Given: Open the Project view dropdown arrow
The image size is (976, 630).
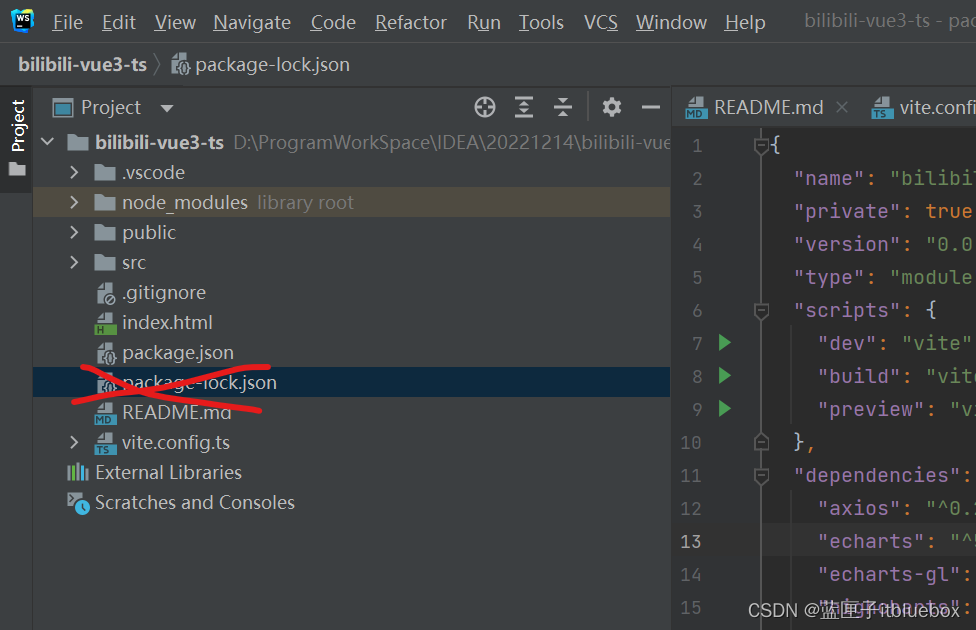Looking at the screenshot, I should click(167, 108).
